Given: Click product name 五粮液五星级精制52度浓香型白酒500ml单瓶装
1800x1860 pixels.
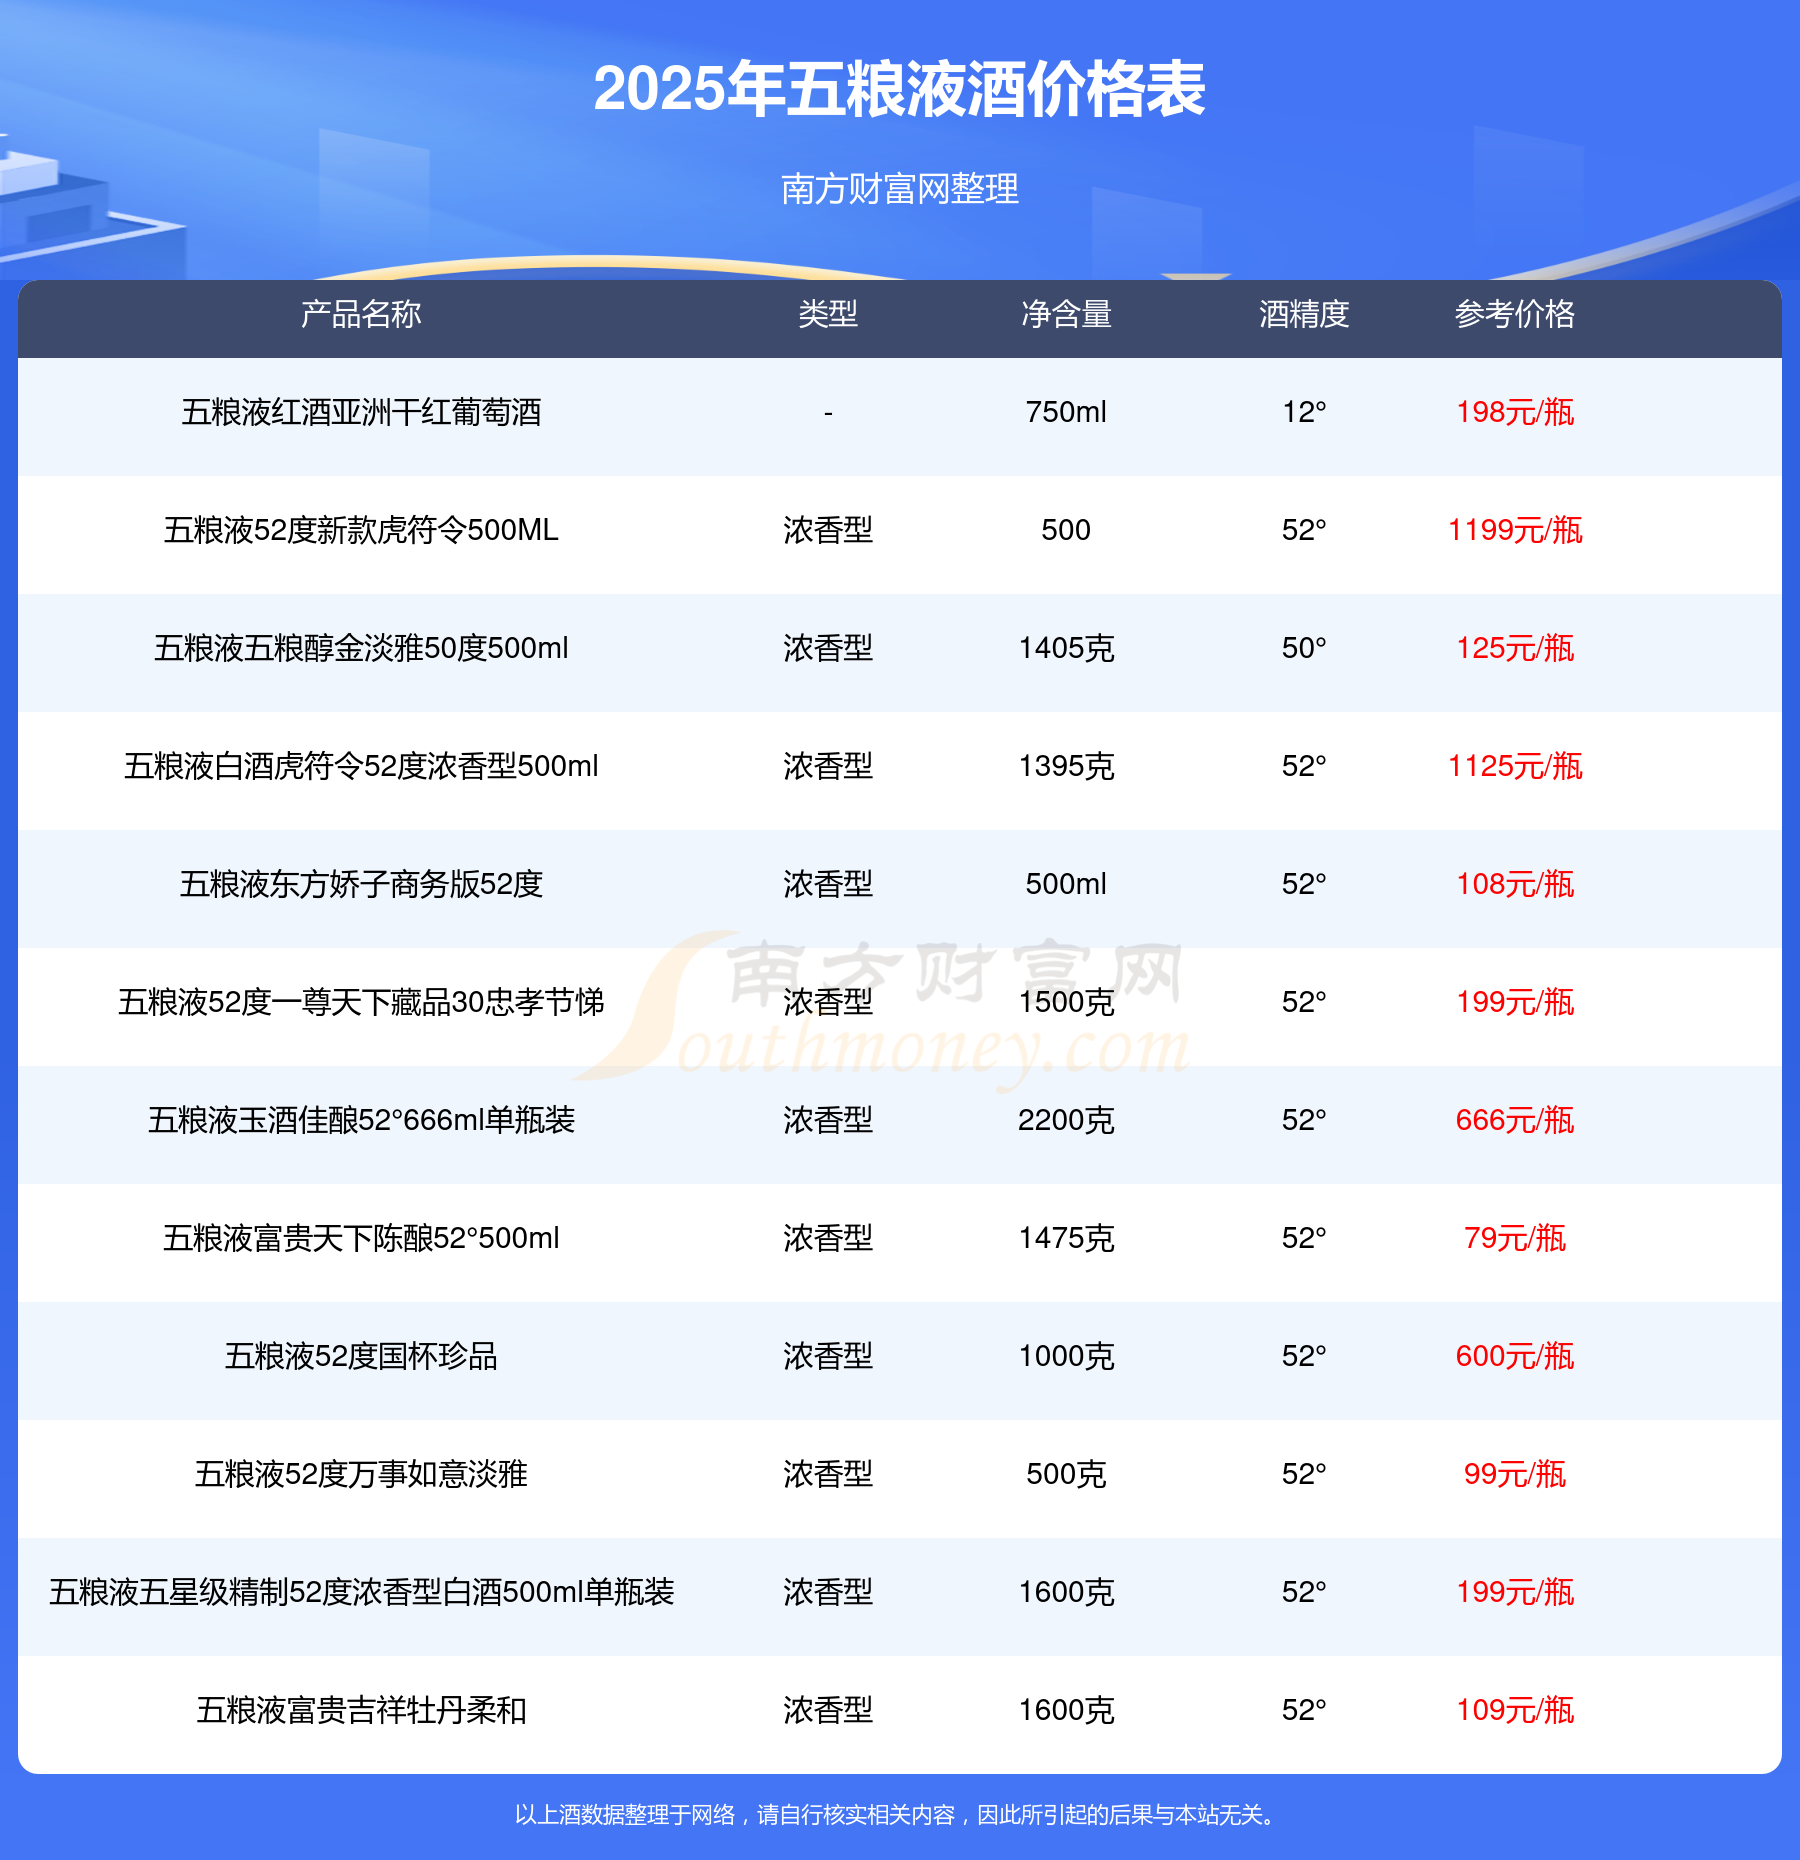Looking at the screenshot, I should [x=361, y=1592].
